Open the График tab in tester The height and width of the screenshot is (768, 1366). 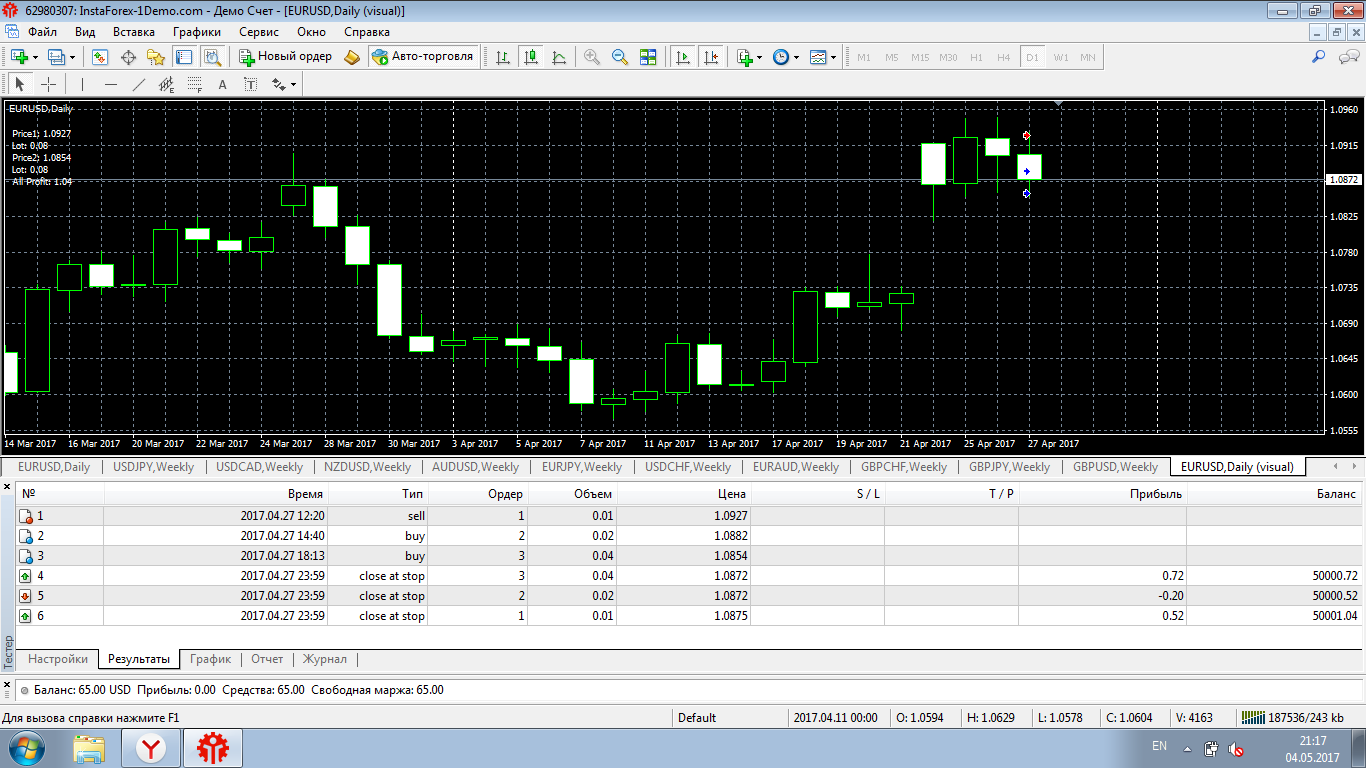(210, 659)
